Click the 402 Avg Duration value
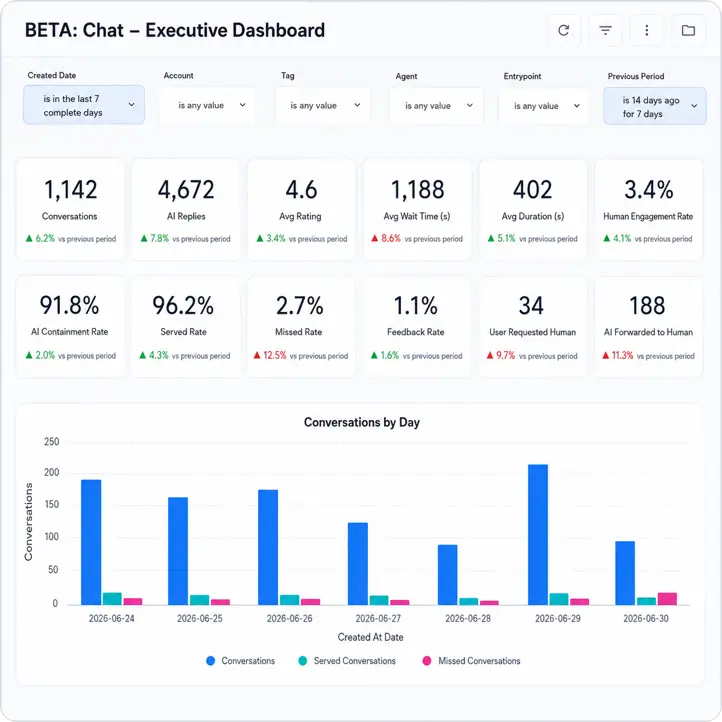722x722 pixels. (x=533, y=190)
